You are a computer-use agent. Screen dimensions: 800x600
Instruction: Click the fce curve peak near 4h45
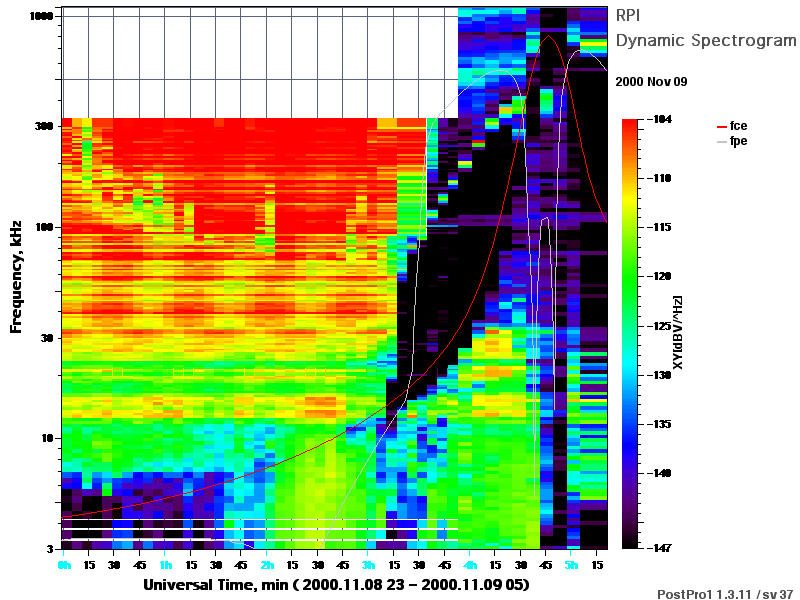[x=548, y=36]
